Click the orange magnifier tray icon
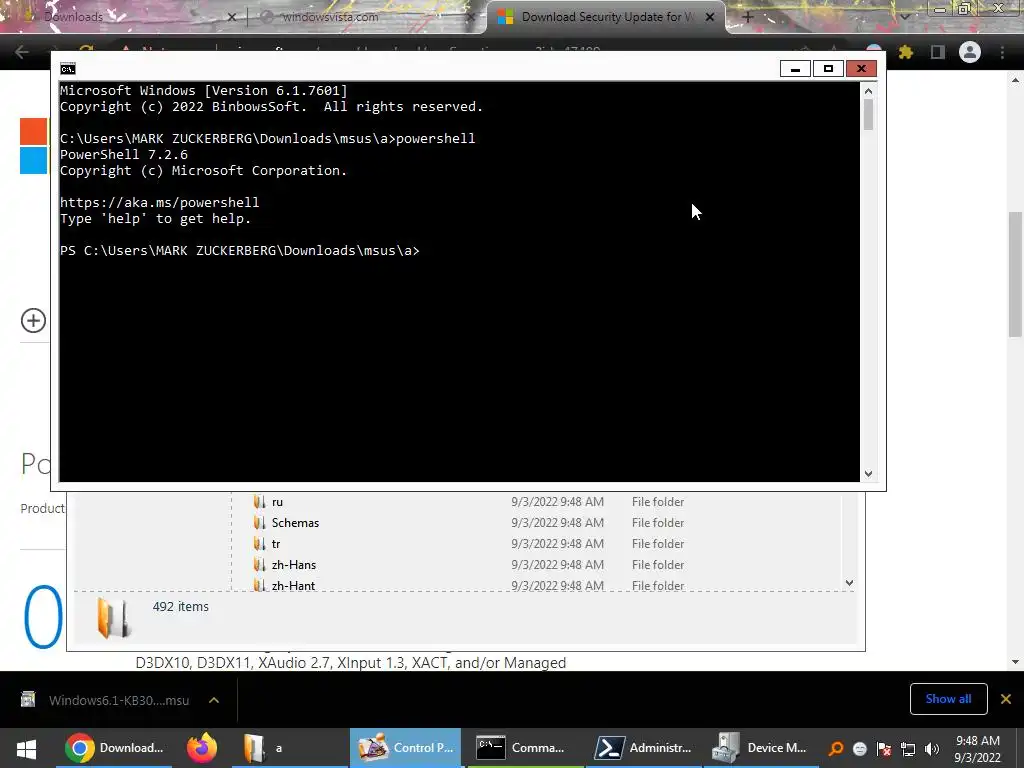Image resolution: width=1024 pixels, height=768 pixels. [x=835, y=749]
